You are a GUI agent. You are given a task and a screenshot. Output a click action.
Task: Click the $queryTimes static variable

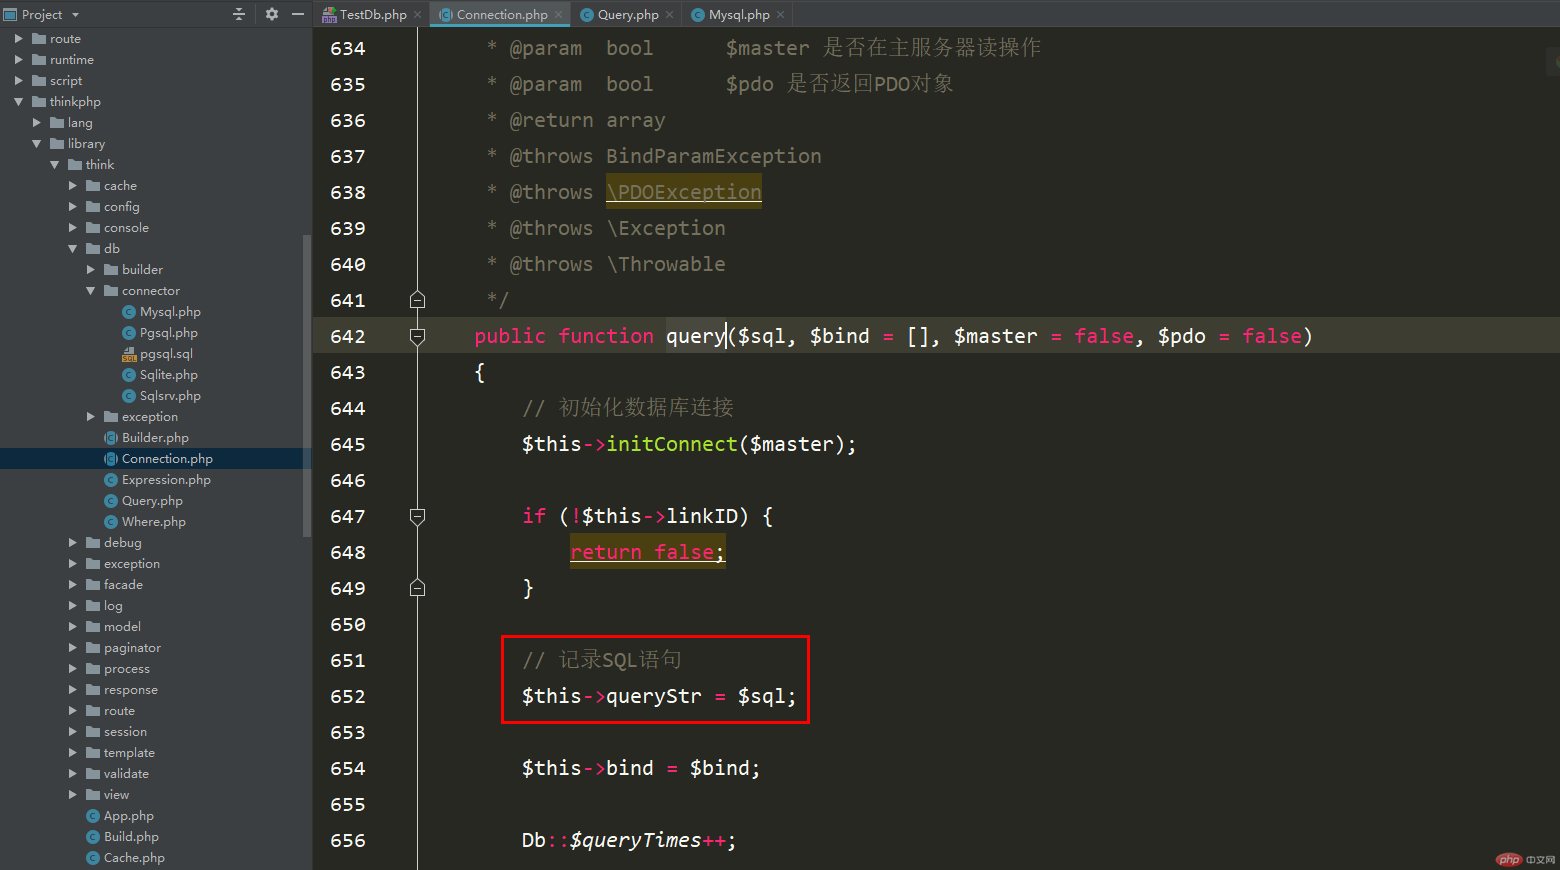636,840
